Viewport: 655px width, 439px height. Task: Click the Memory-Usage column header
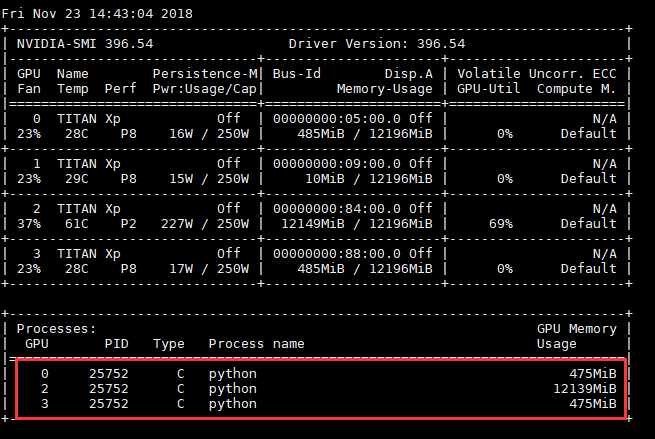385,88
